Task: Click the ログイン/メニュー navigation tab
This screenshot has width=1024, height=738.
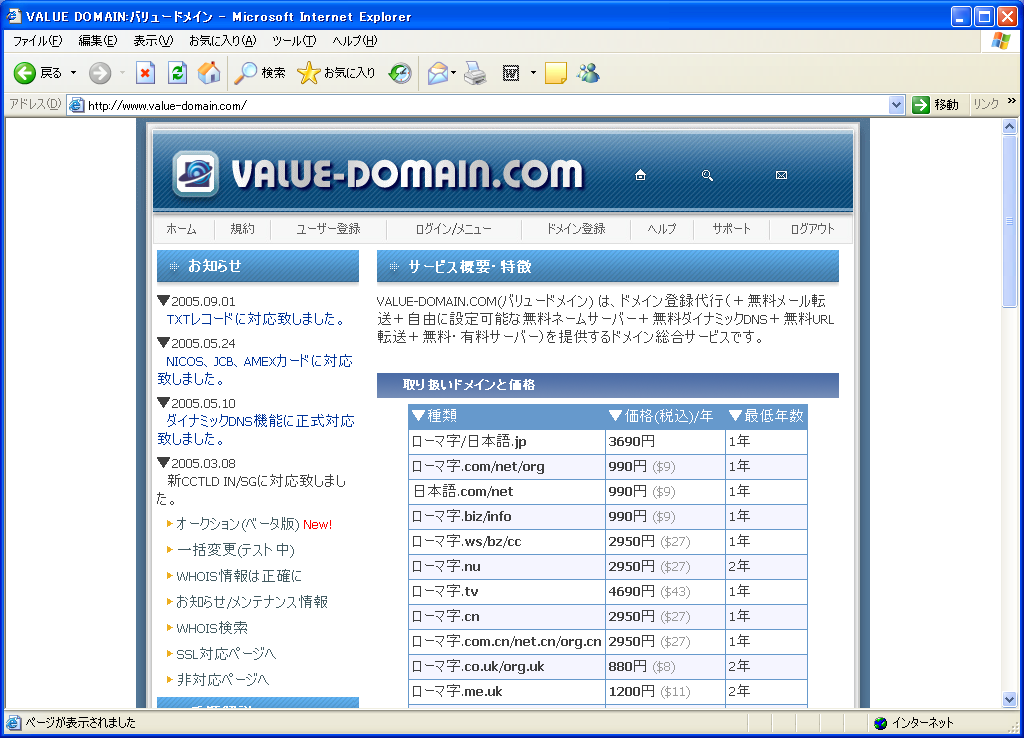Action: pyautogui.click(x=453, y=229)
